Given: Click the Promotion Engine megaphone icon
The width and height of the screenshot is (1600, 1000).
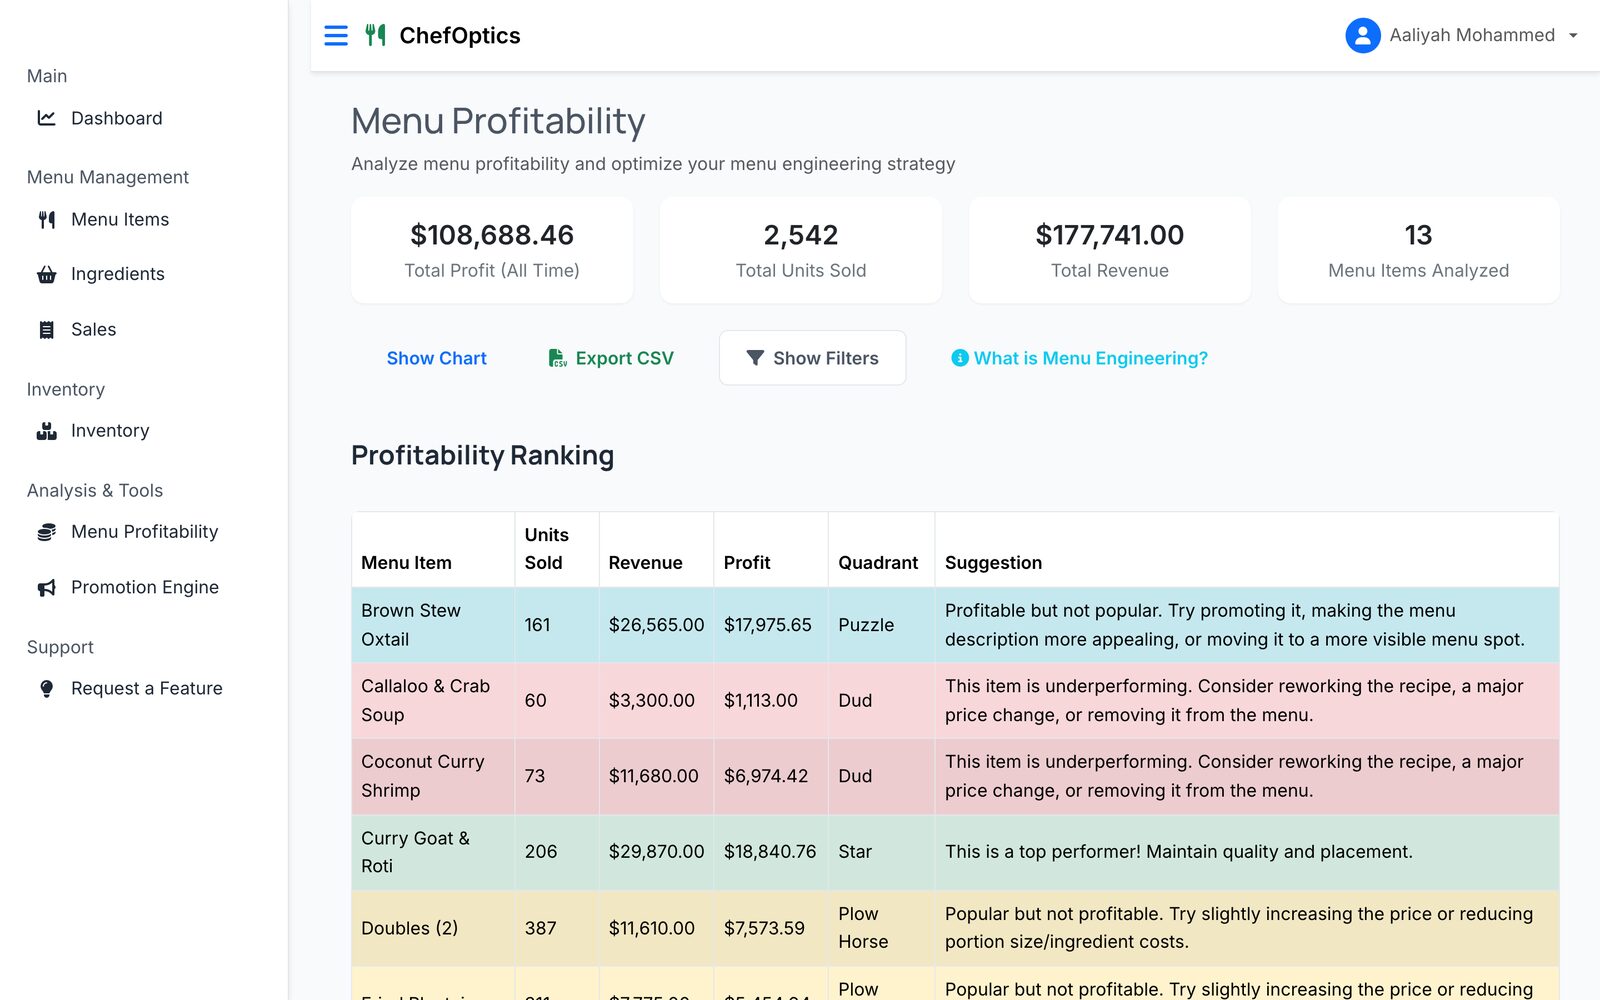Looking at the screenshot, I should coord(46,588).
